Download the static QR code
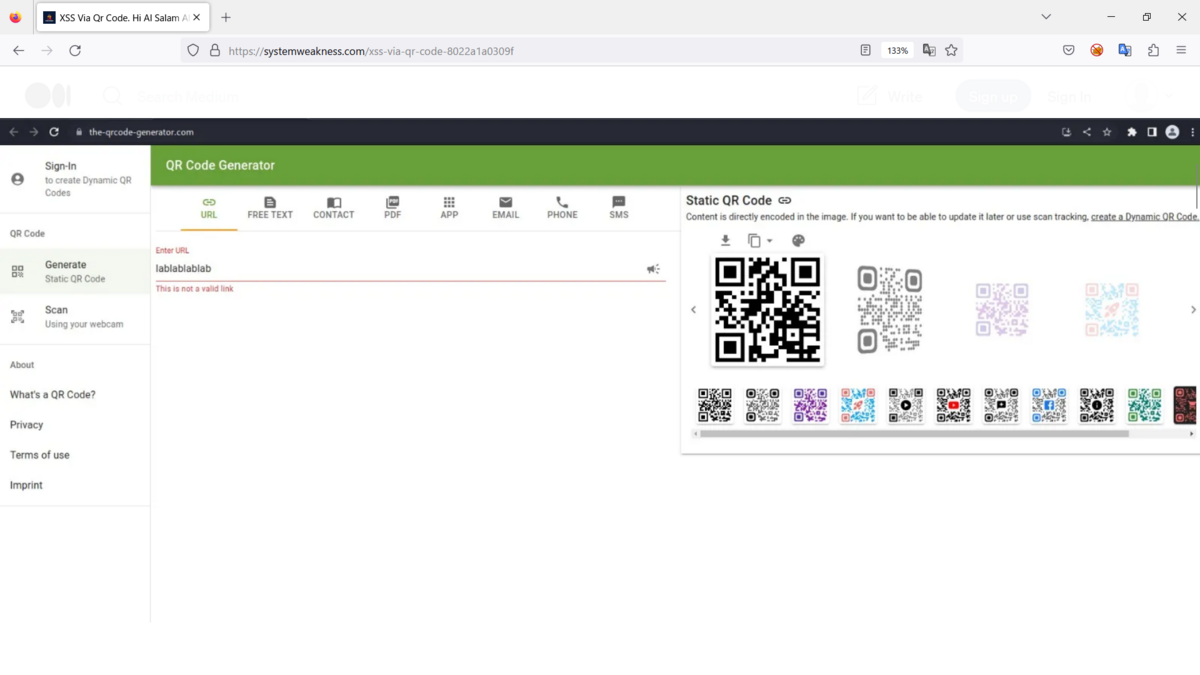This screenshot has height=675, width=1200. coord(726,240)
